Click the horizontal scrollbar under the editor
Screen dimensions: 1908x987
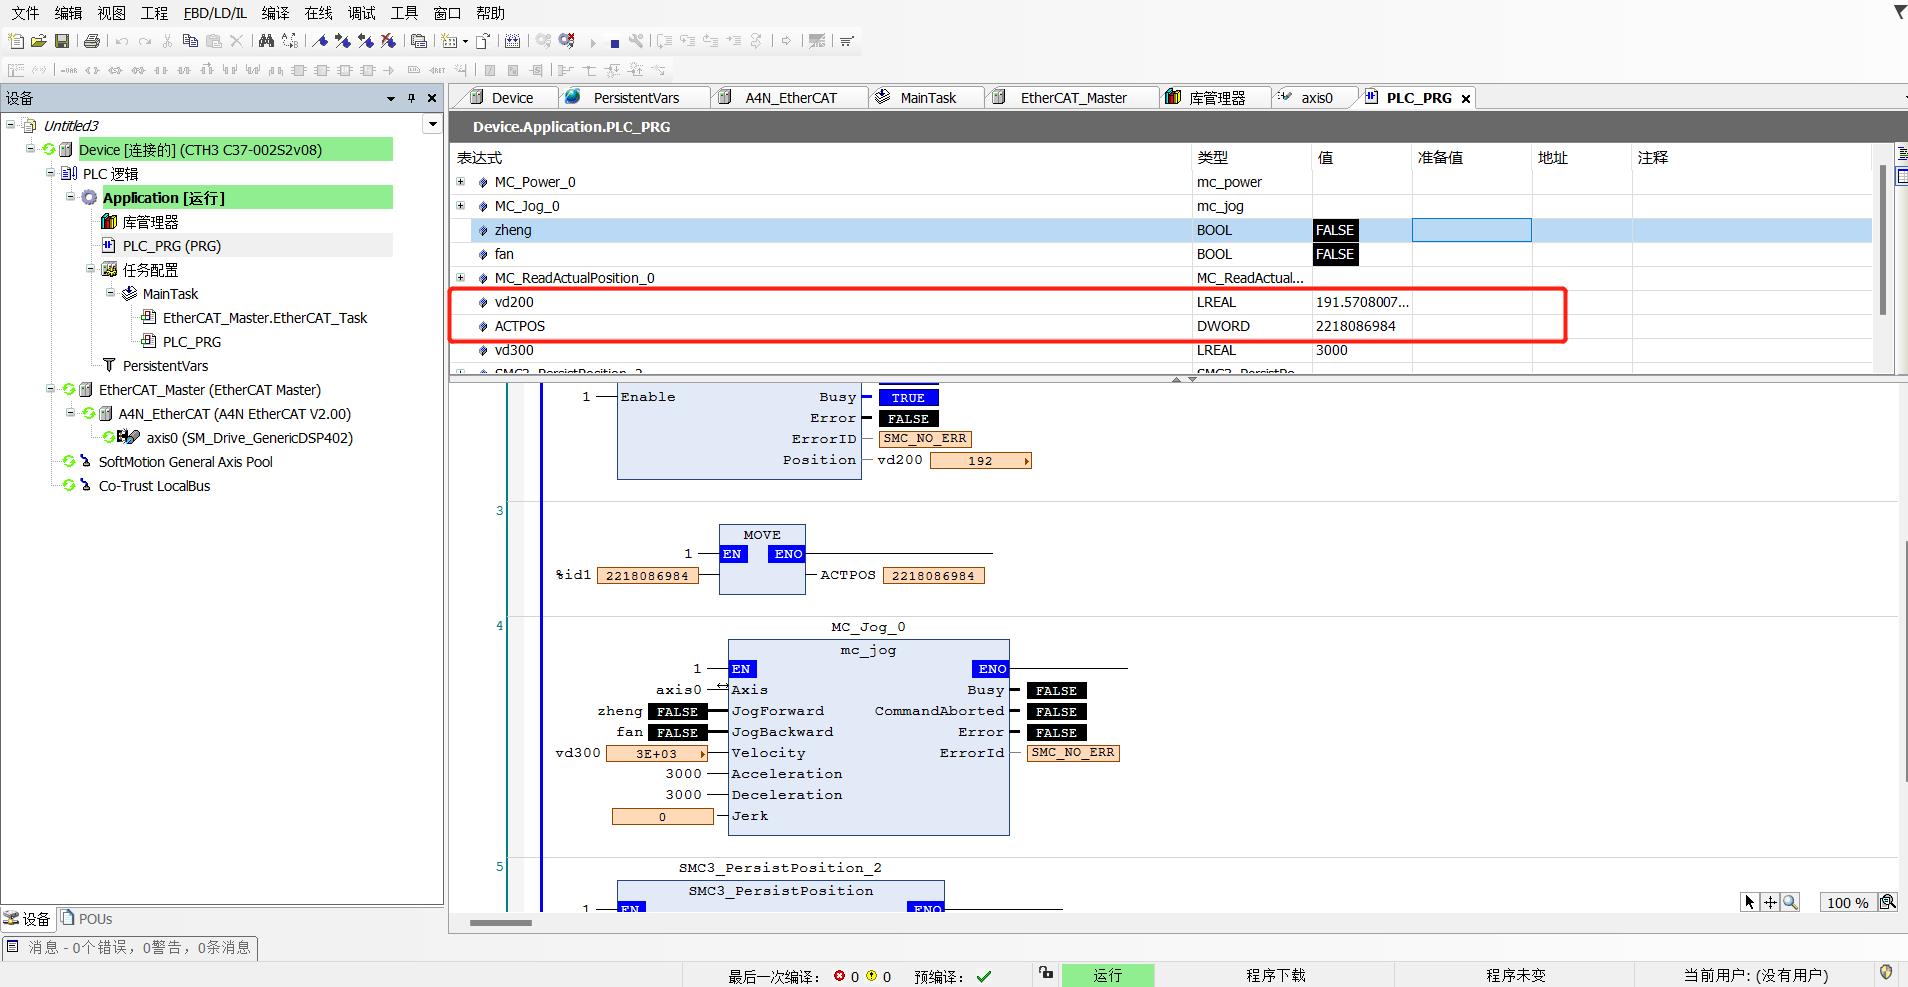click(501, 922)
